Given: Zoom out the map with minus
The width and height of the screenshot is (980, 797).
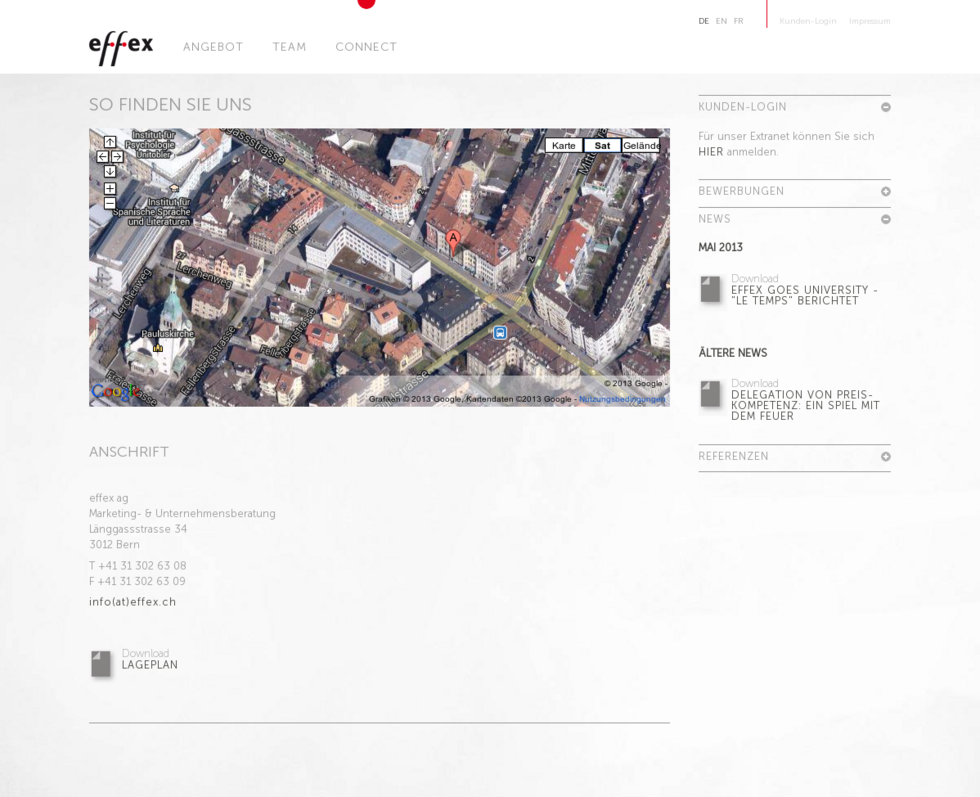Looking at the screenshot, I should (x=110, y=203).
